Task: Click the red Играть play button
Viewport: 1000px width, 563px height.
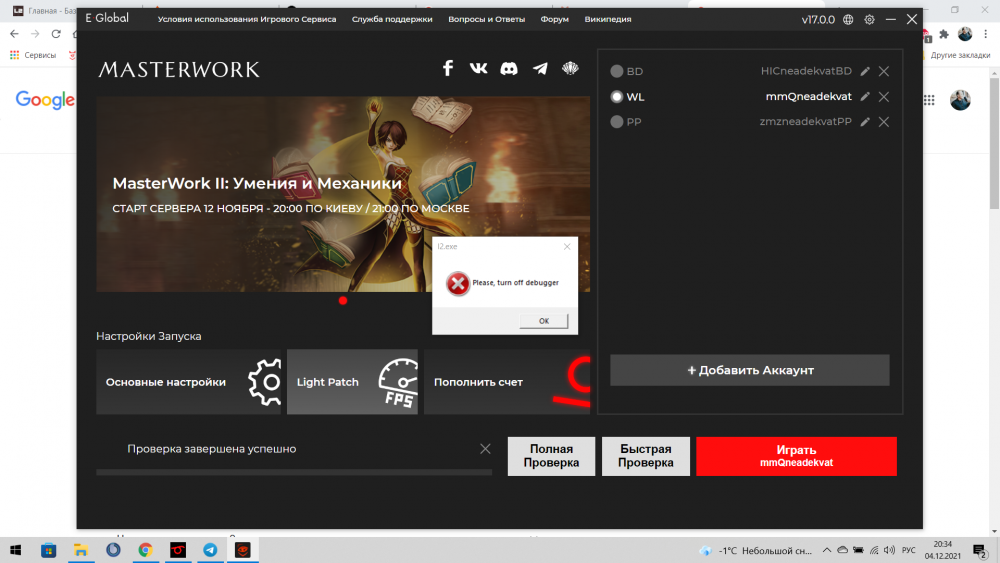Action: [796, 456]
